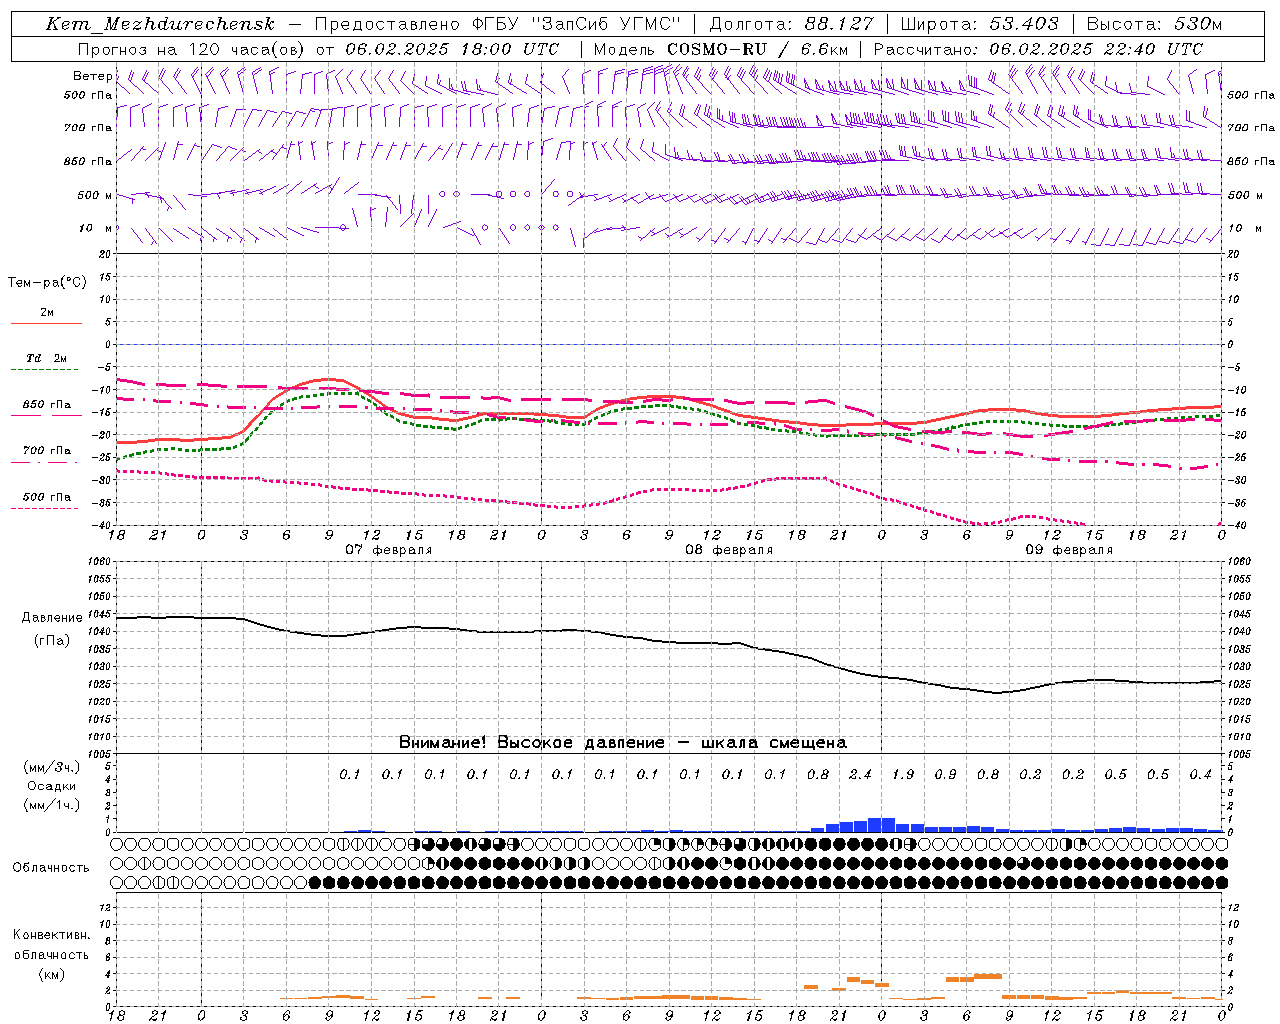
Task: Click the "Тем-ра(°C)" temperature legend title
Action: [x=47, y=283]
